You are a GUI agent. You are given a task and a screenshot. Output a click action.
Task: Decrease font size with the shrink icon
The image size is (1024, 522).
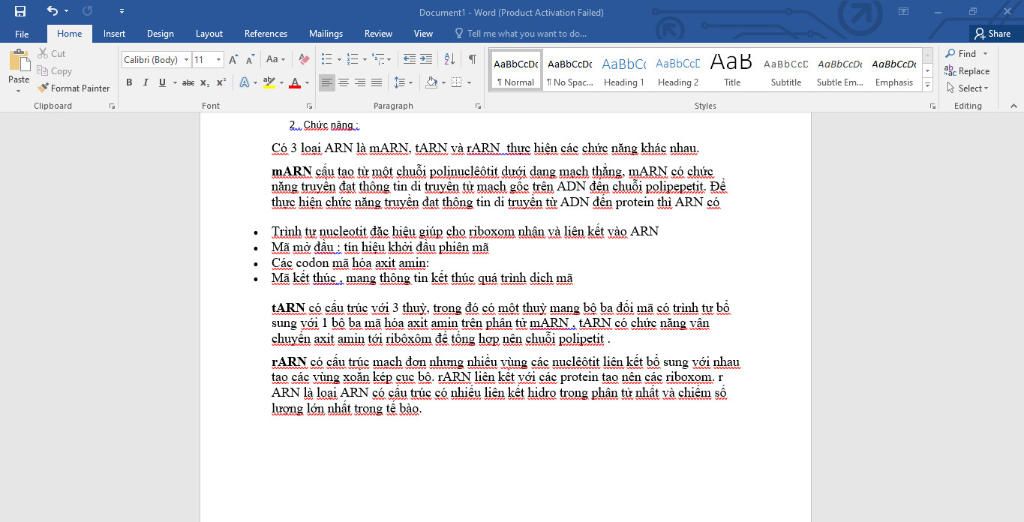[x=249, y=59]
